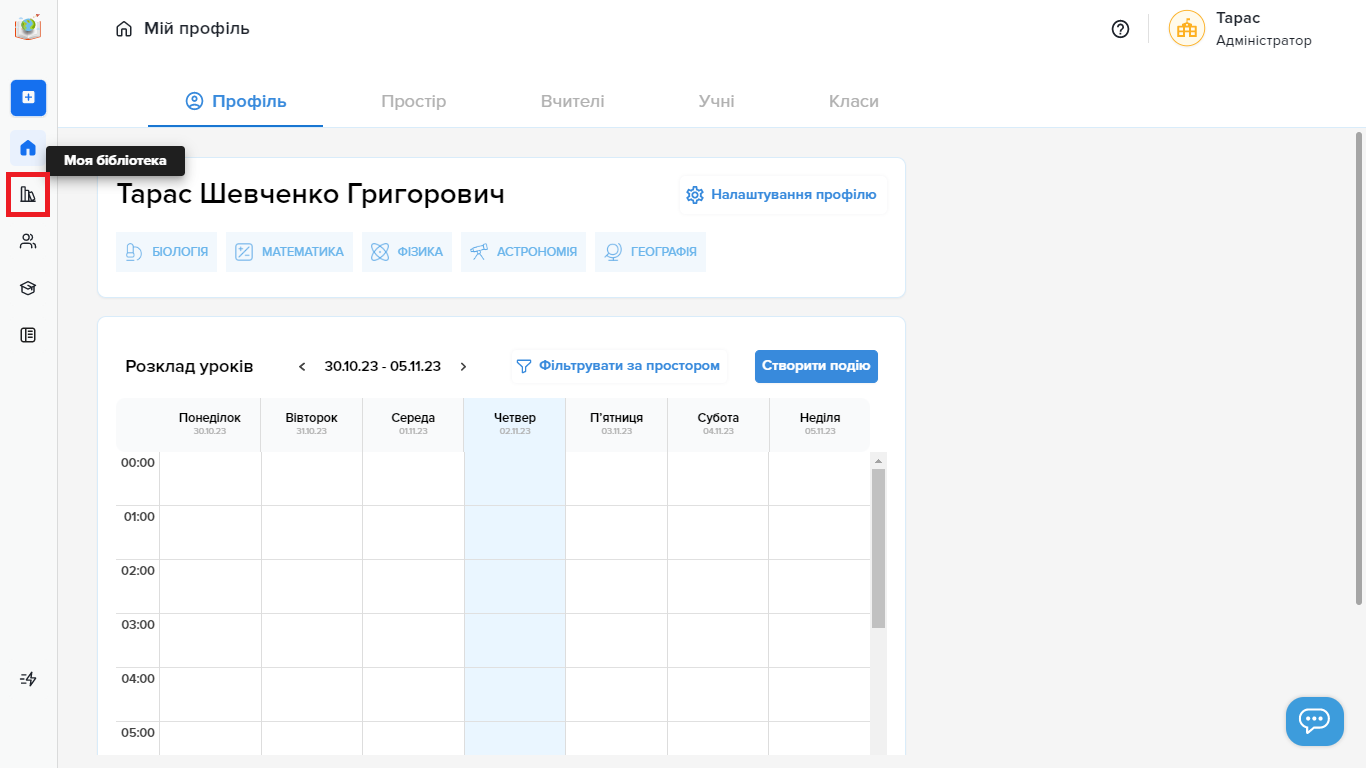Open Тарас Адміністратор account menu
Viewport: 1366px width, 768px height.
(1240, 29)
